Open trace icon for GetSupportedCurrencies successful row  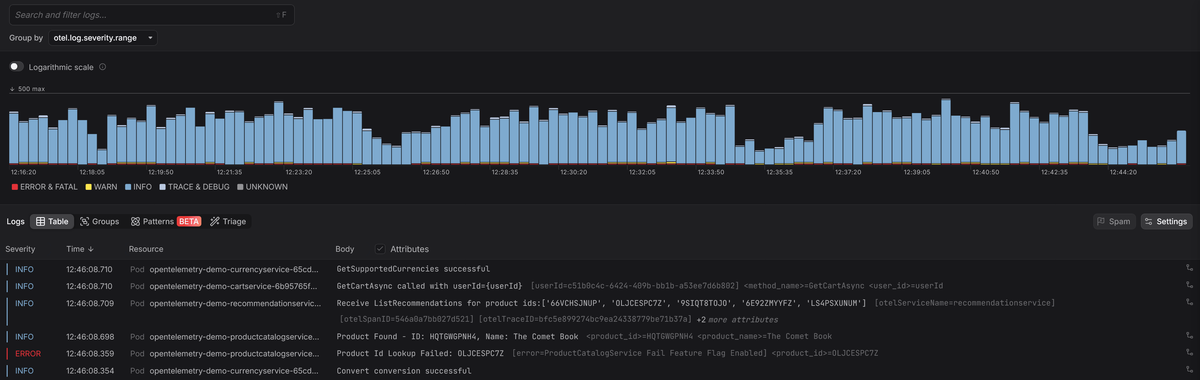pos(1189,268)
